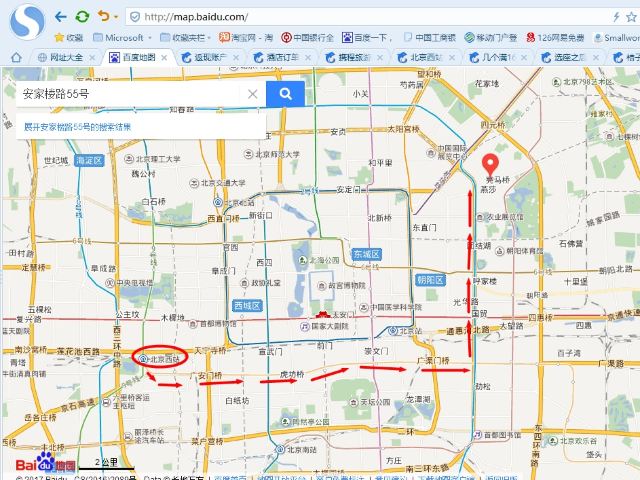Click the 国家大剧院 map icon

tap(304, 327)
